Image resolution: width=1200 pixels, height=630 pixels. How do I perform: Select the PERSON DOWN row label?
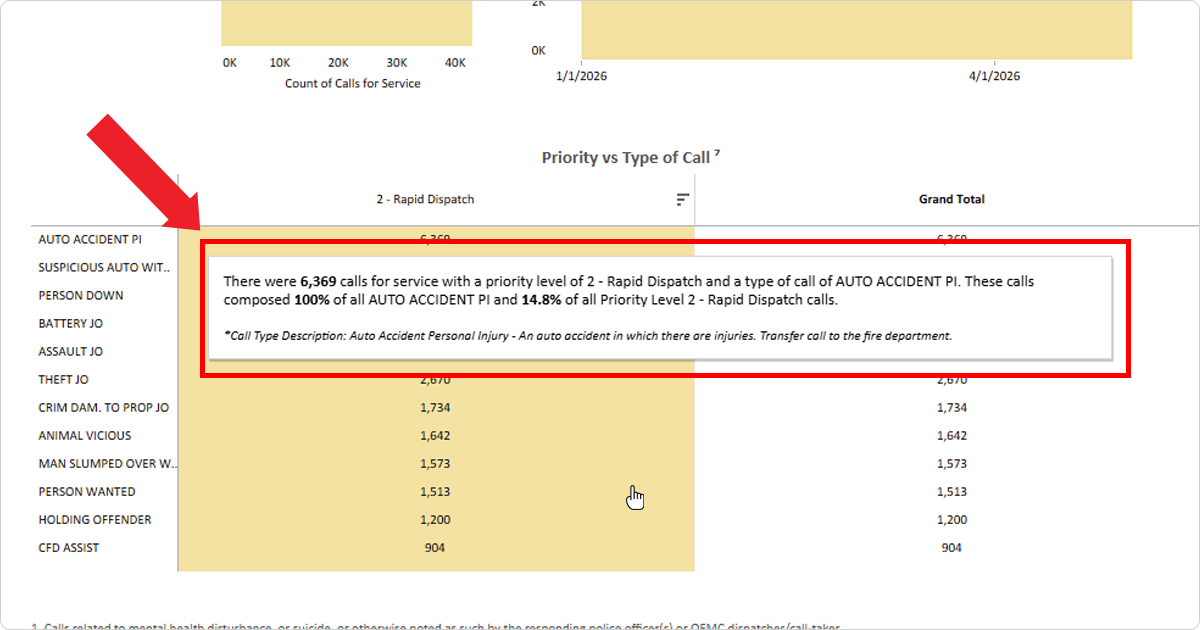coord(81,296)
